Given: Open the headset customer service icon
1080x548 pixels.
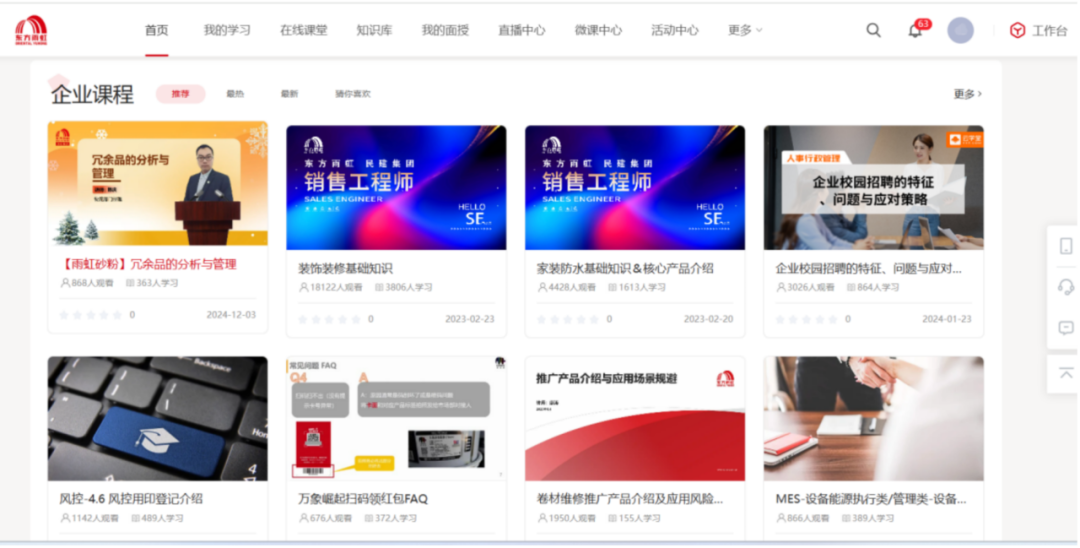Looking at the screenshot, I should pos(1066,287).
